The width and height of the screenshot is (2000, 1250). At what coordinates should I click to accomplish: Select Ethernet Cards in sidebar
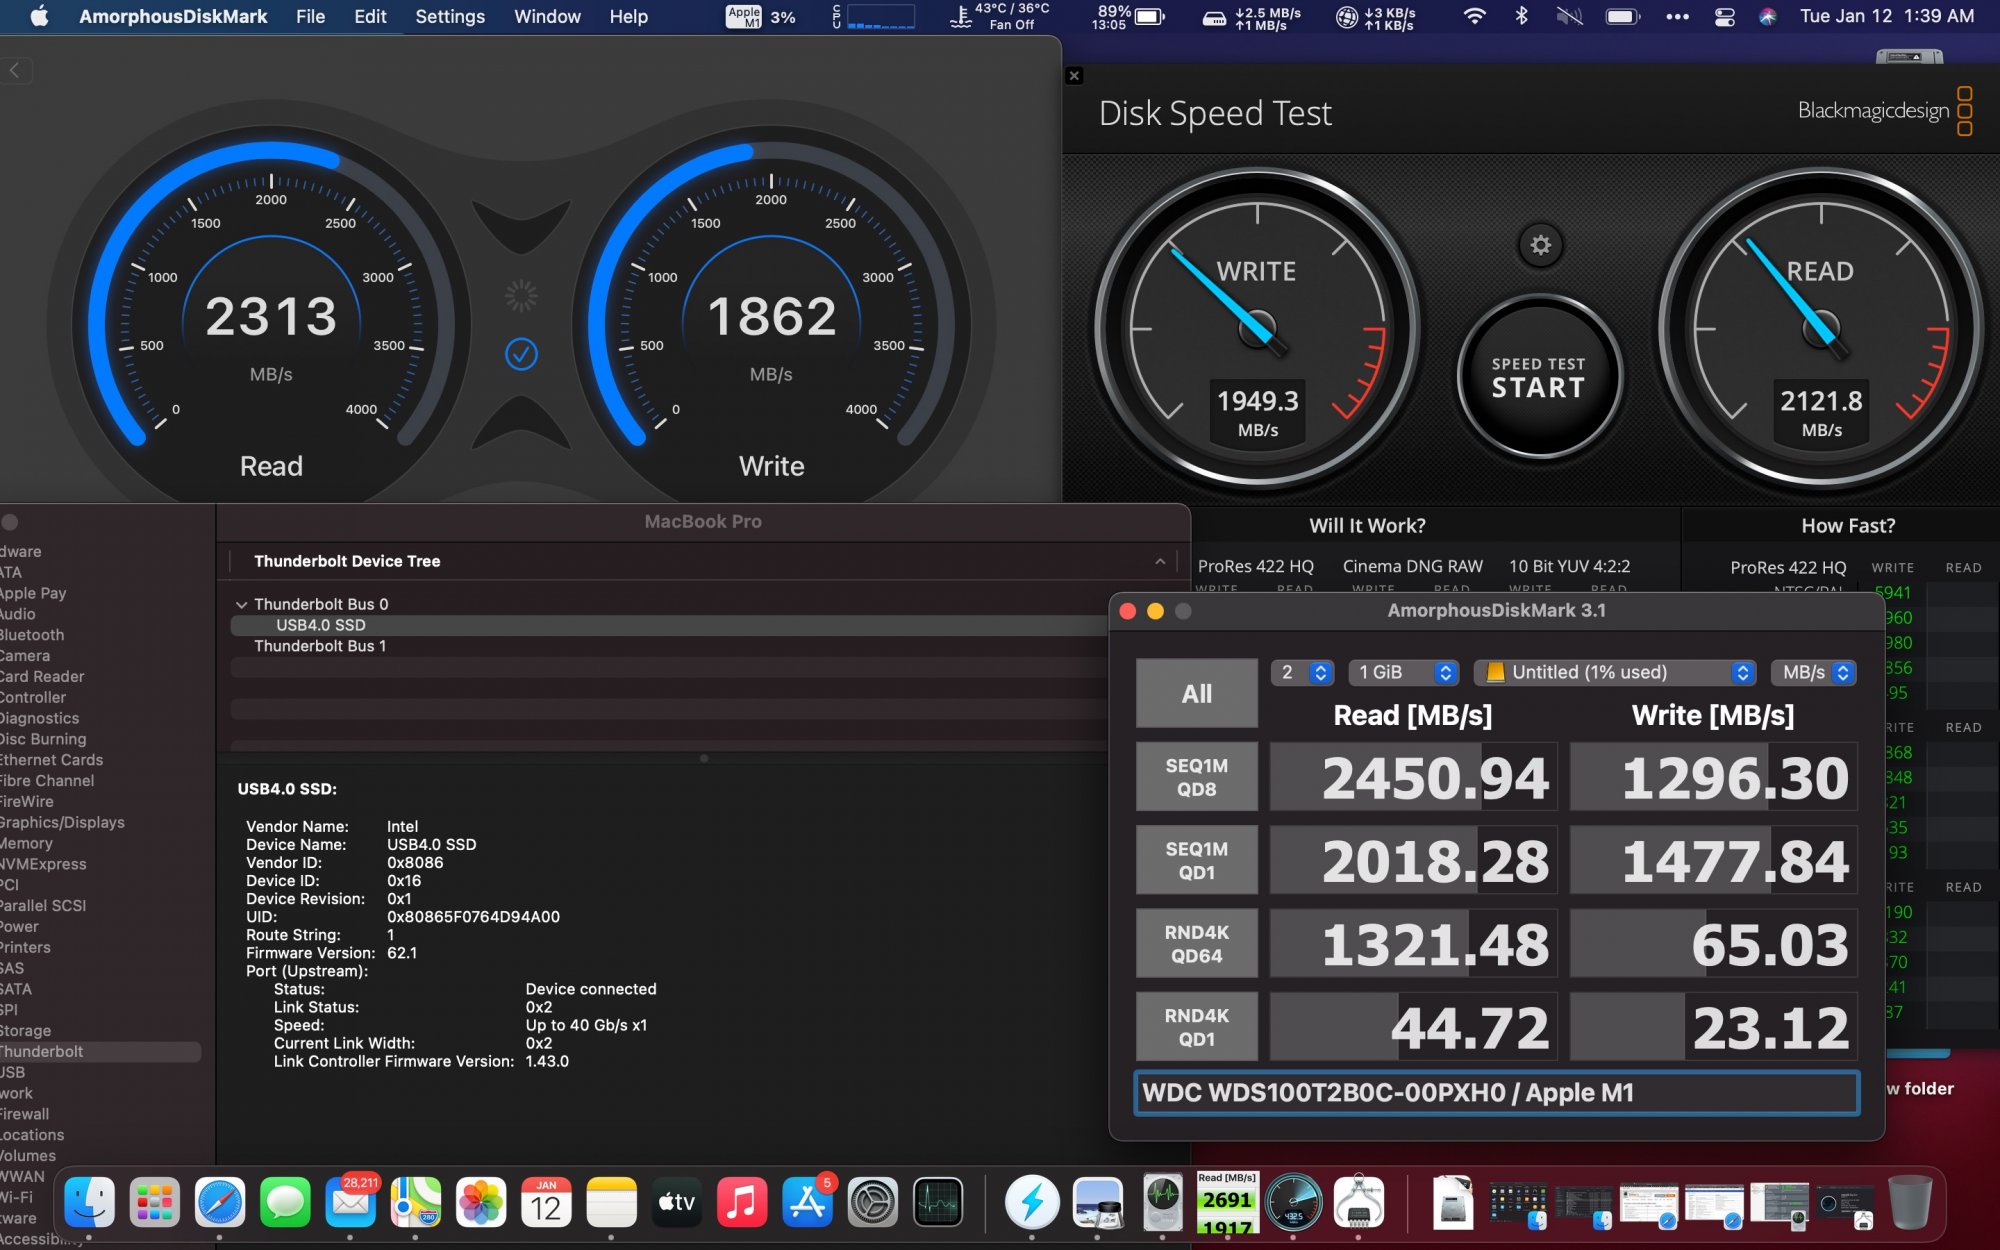point(51,760)
